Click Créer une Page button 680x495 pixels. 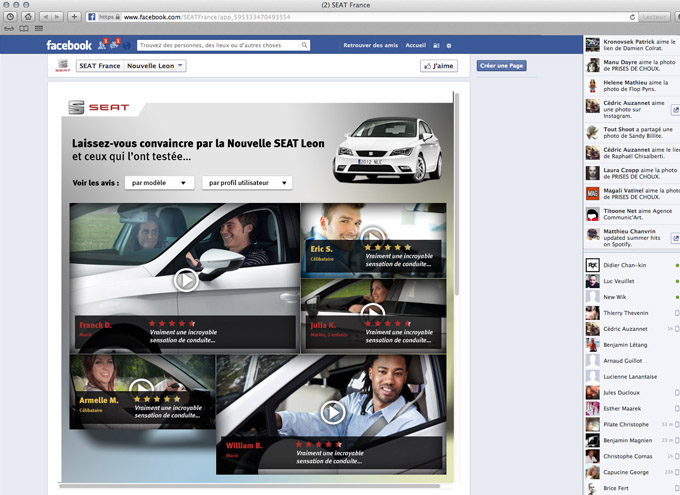[x=502, y=66]
